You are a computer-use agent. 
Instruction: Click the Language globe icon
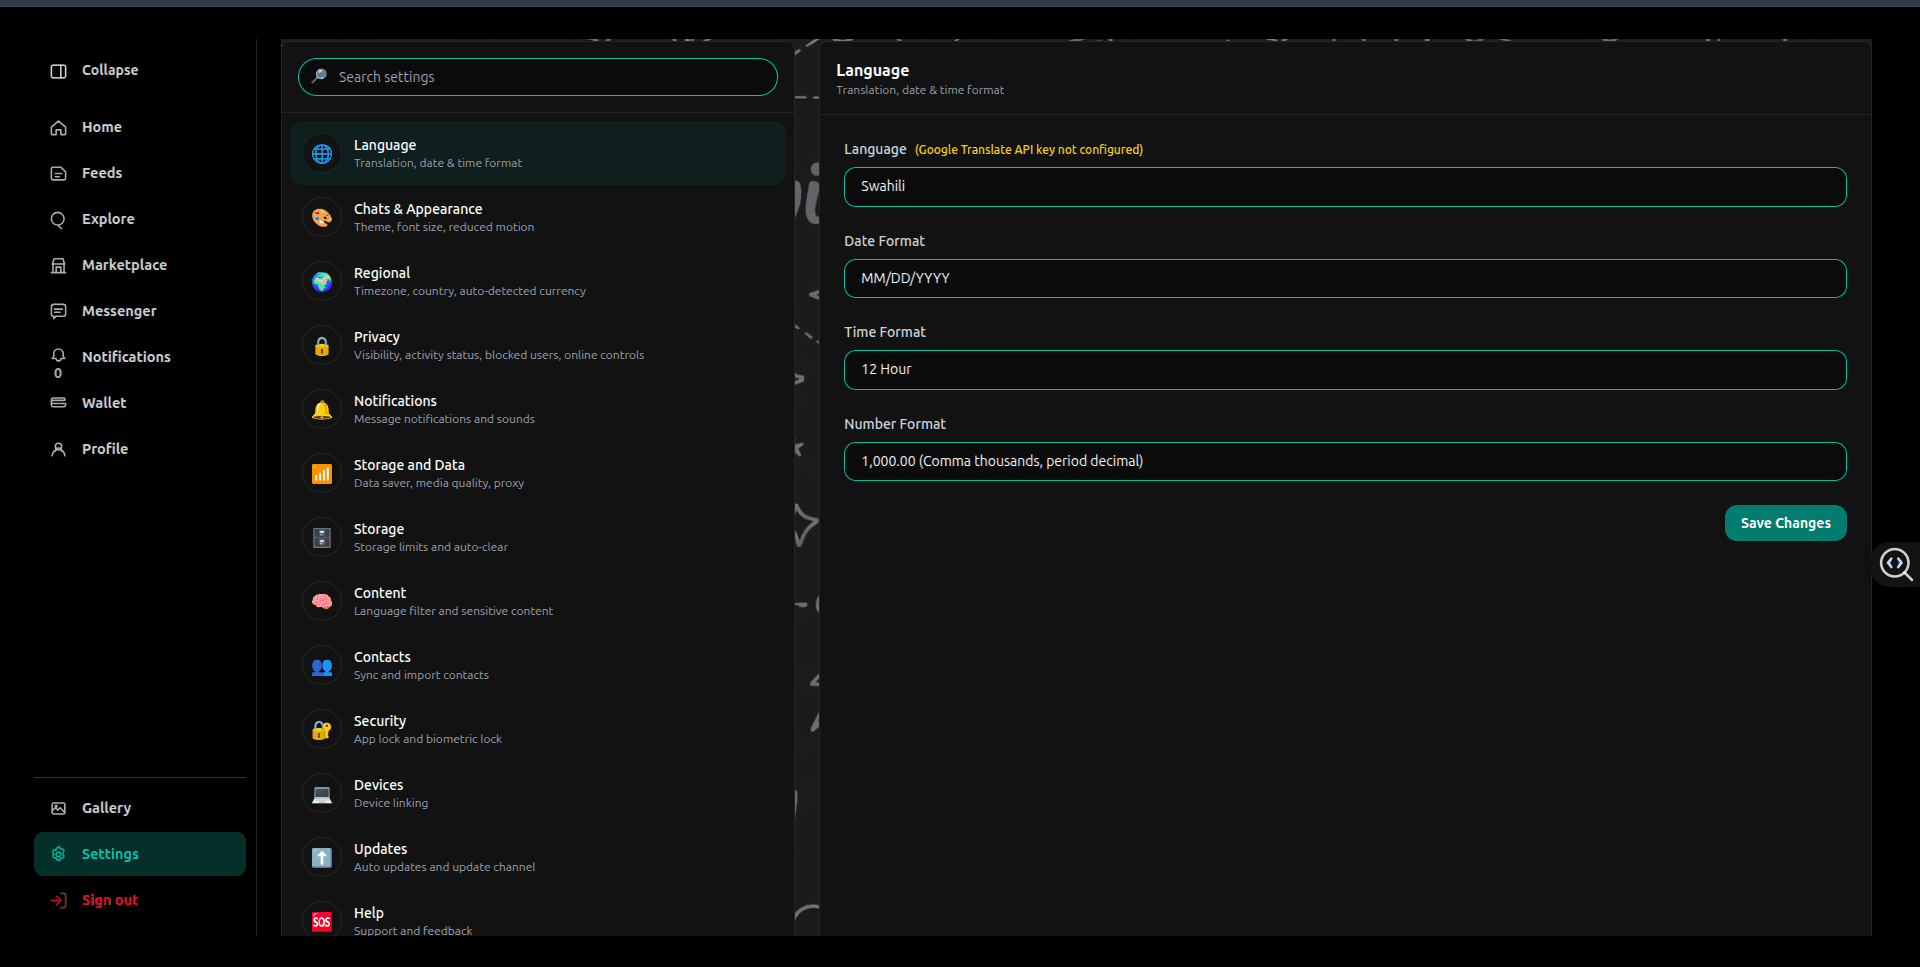coord(322,154)
